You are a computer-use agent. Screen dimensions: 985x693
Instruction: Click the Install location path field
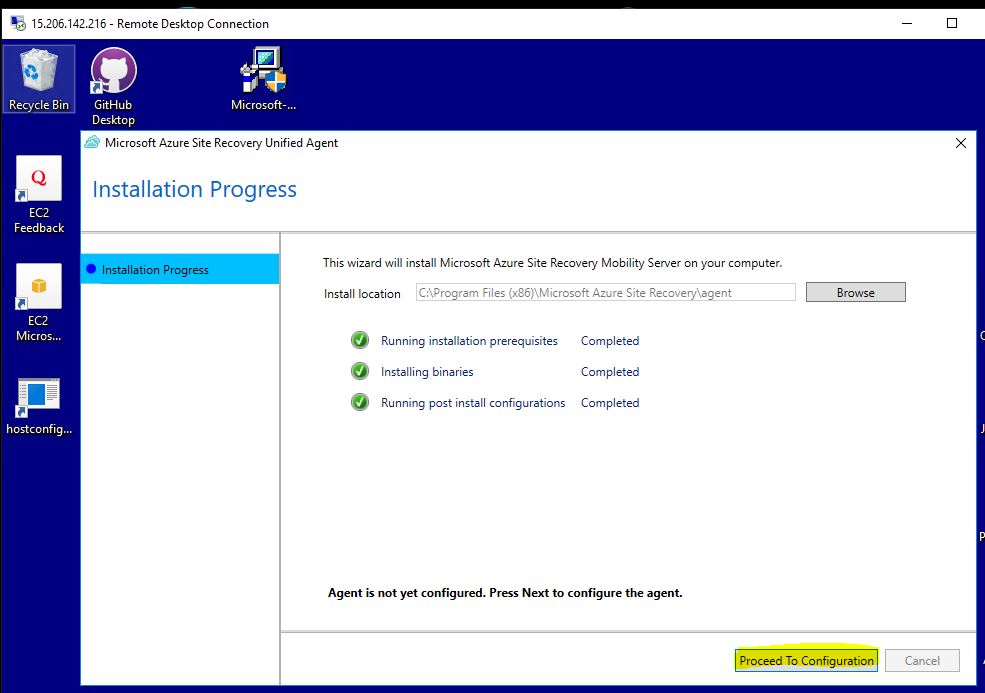pos(605,293)
